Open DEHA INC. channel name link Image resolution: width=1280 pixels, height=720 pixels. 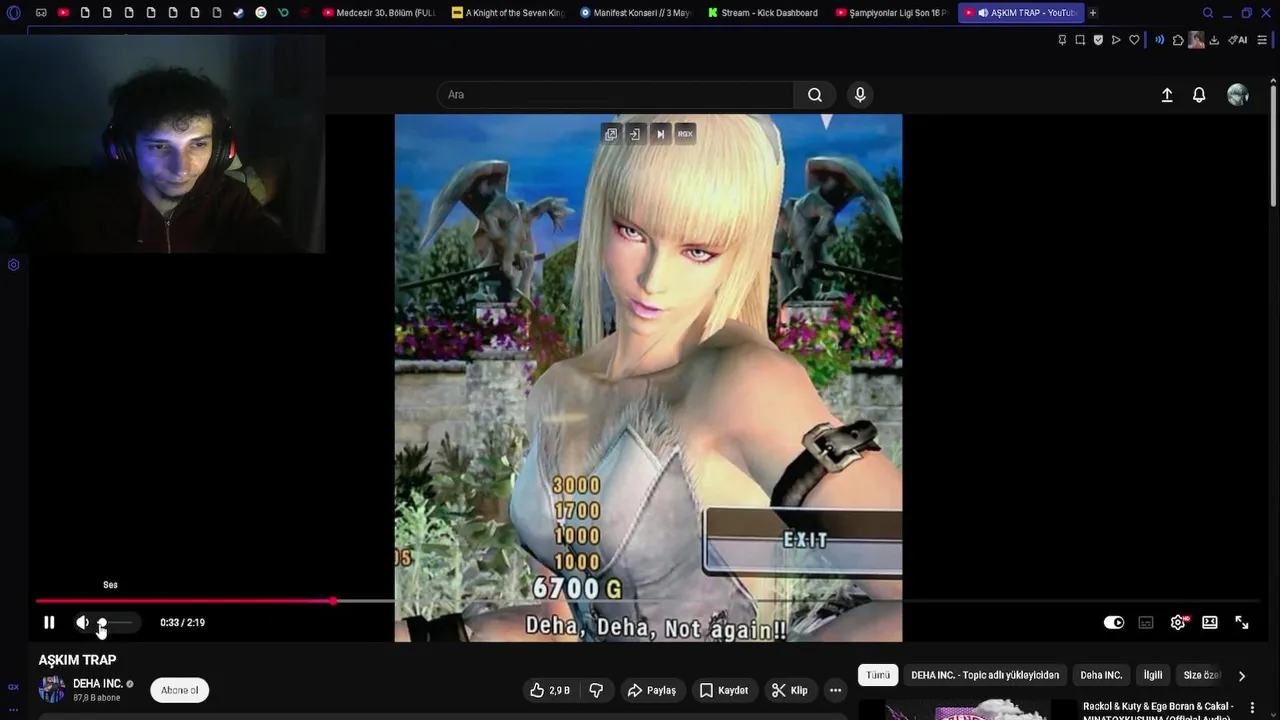[x=98, y=684]
